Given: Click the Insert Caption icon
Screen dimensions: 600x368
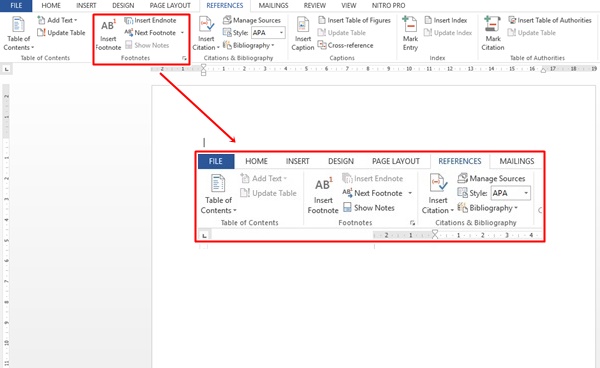Looking at the screenshot, I should point(303,24).
